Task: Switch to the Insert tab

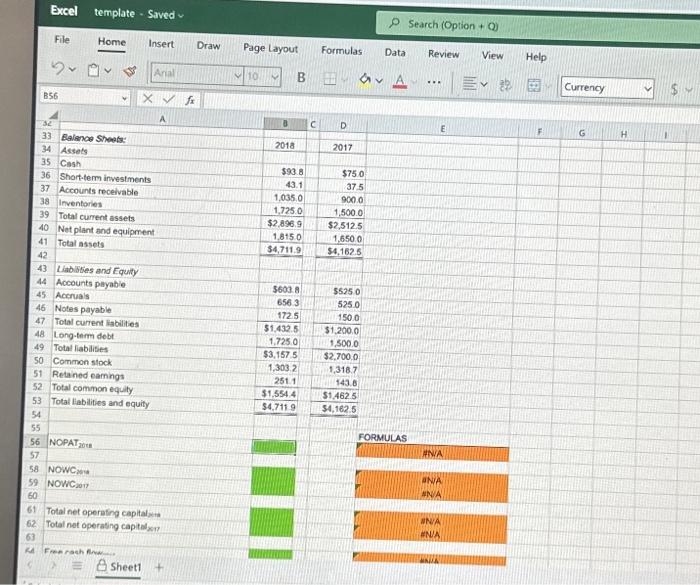Action: point(161,44)
